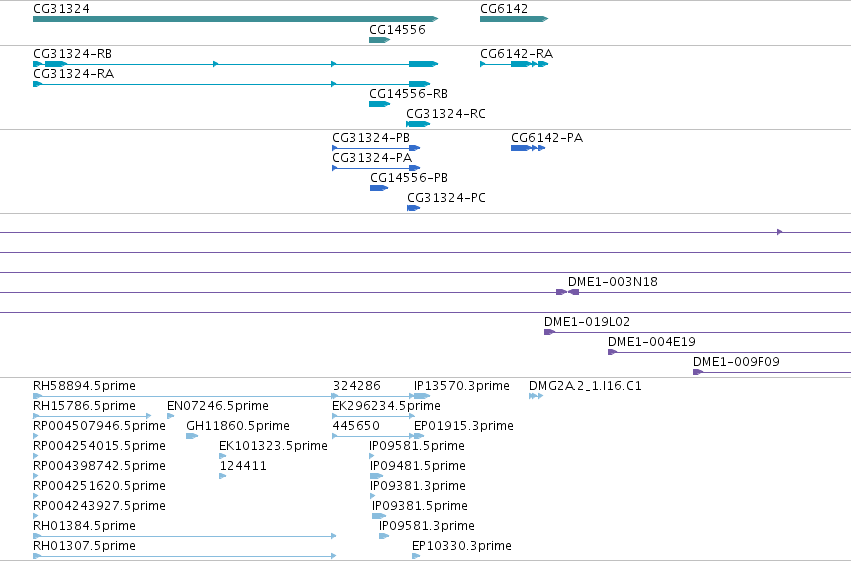Click IP09381.3prime label
This screenshot has height=561, width=851.
pyautogui.click(x=418, y=486)
